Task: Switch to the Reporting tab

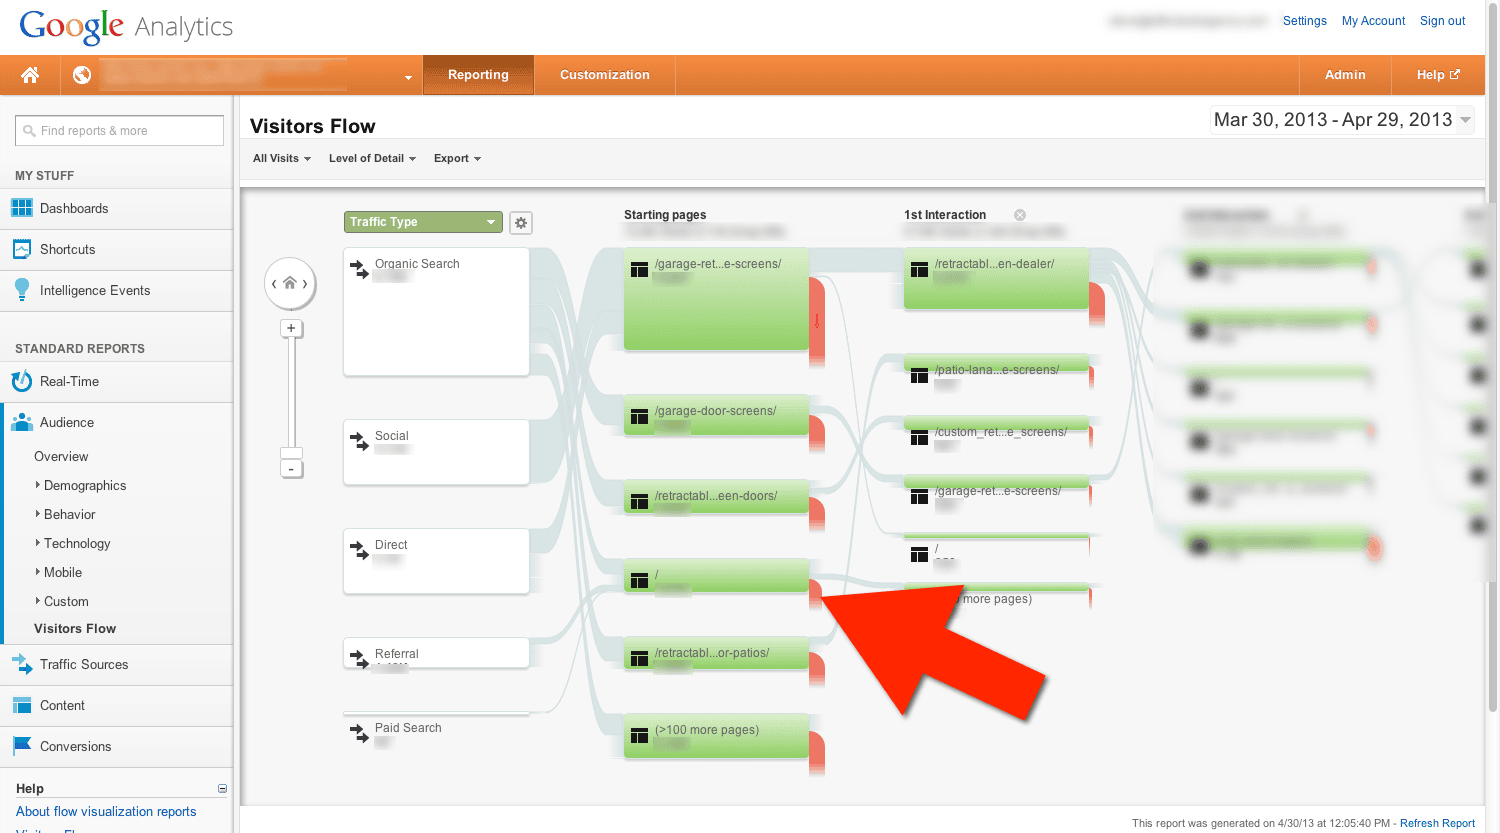Action: pyautogui.click(x=478, y=75)
